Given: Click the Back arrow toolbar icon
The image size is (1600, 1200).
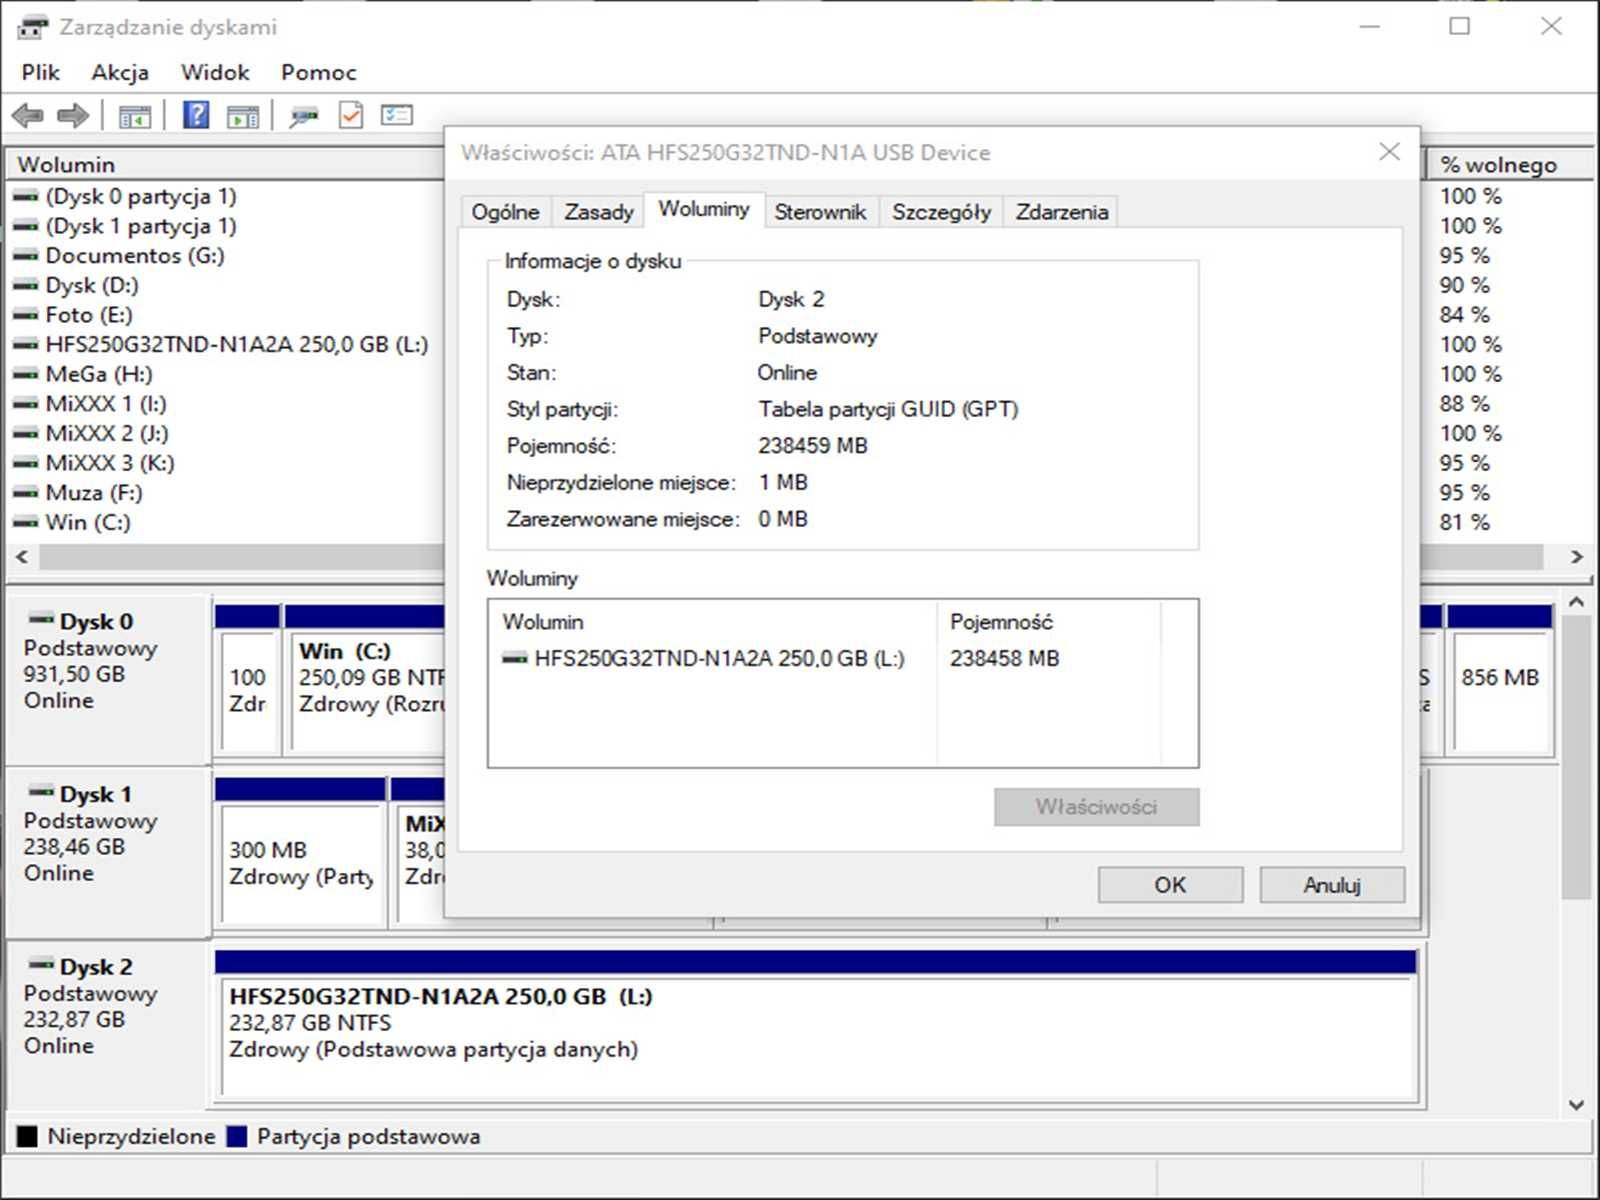Looking at the screenshot, I should (28, 116).
